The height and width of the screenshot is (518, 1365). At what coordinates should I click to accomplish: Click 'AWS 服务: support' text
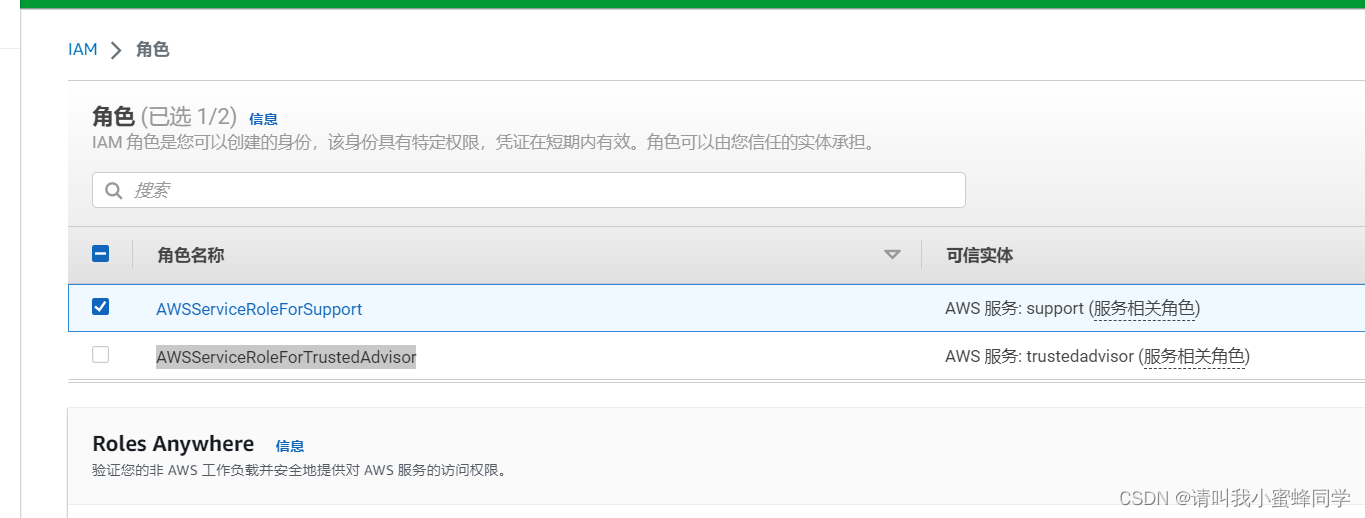(1014, 309)
